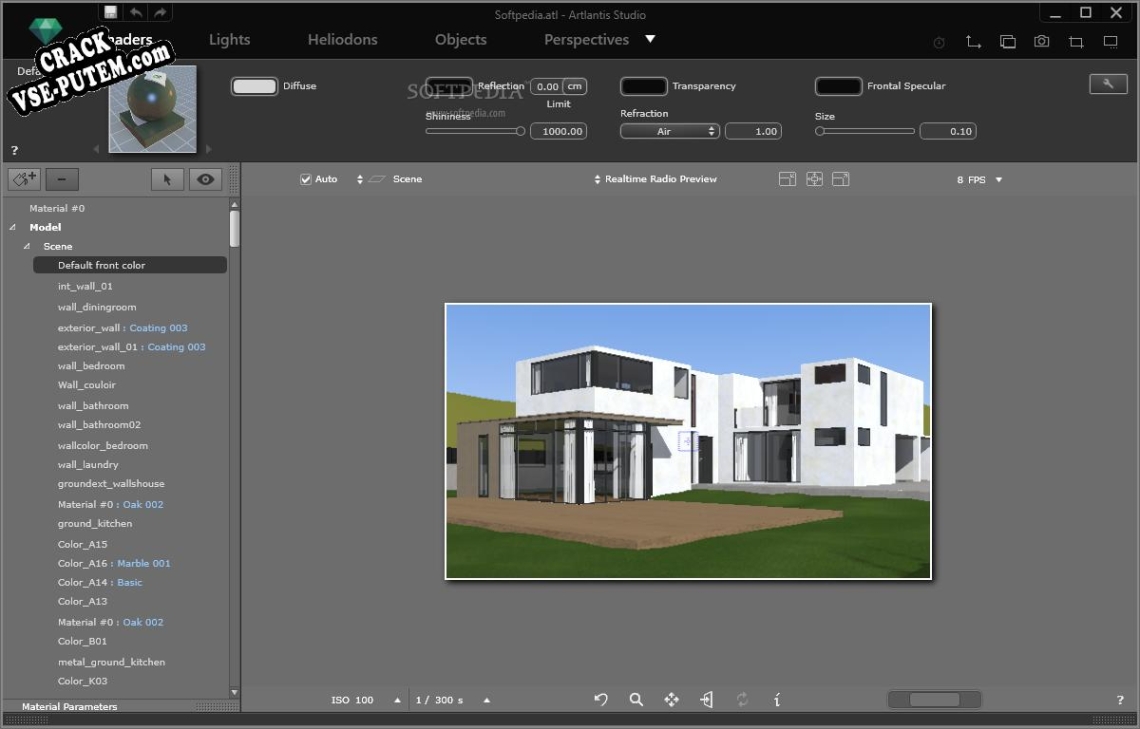Collapse the Scene tree node
The width and height of the screenshot is (1140, 729).
point(27,246)
